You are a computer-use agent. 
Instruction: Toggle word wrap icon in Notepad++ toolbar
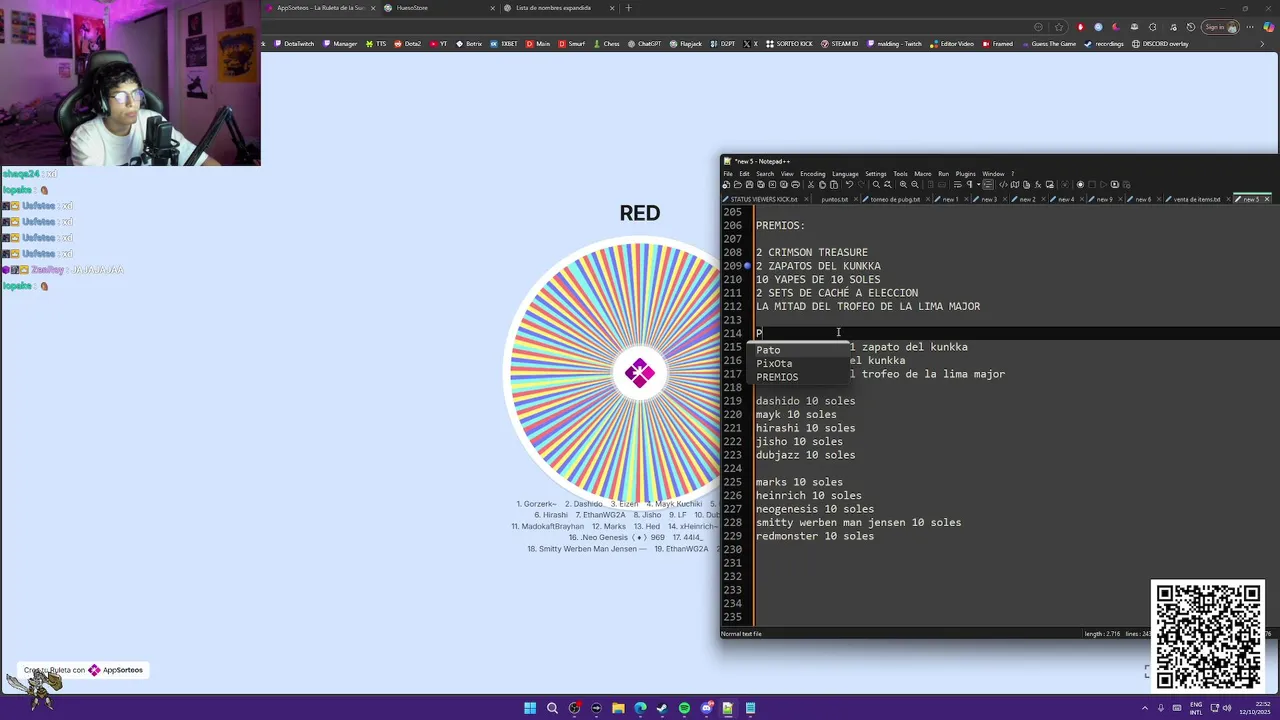(x=957, y=184)
